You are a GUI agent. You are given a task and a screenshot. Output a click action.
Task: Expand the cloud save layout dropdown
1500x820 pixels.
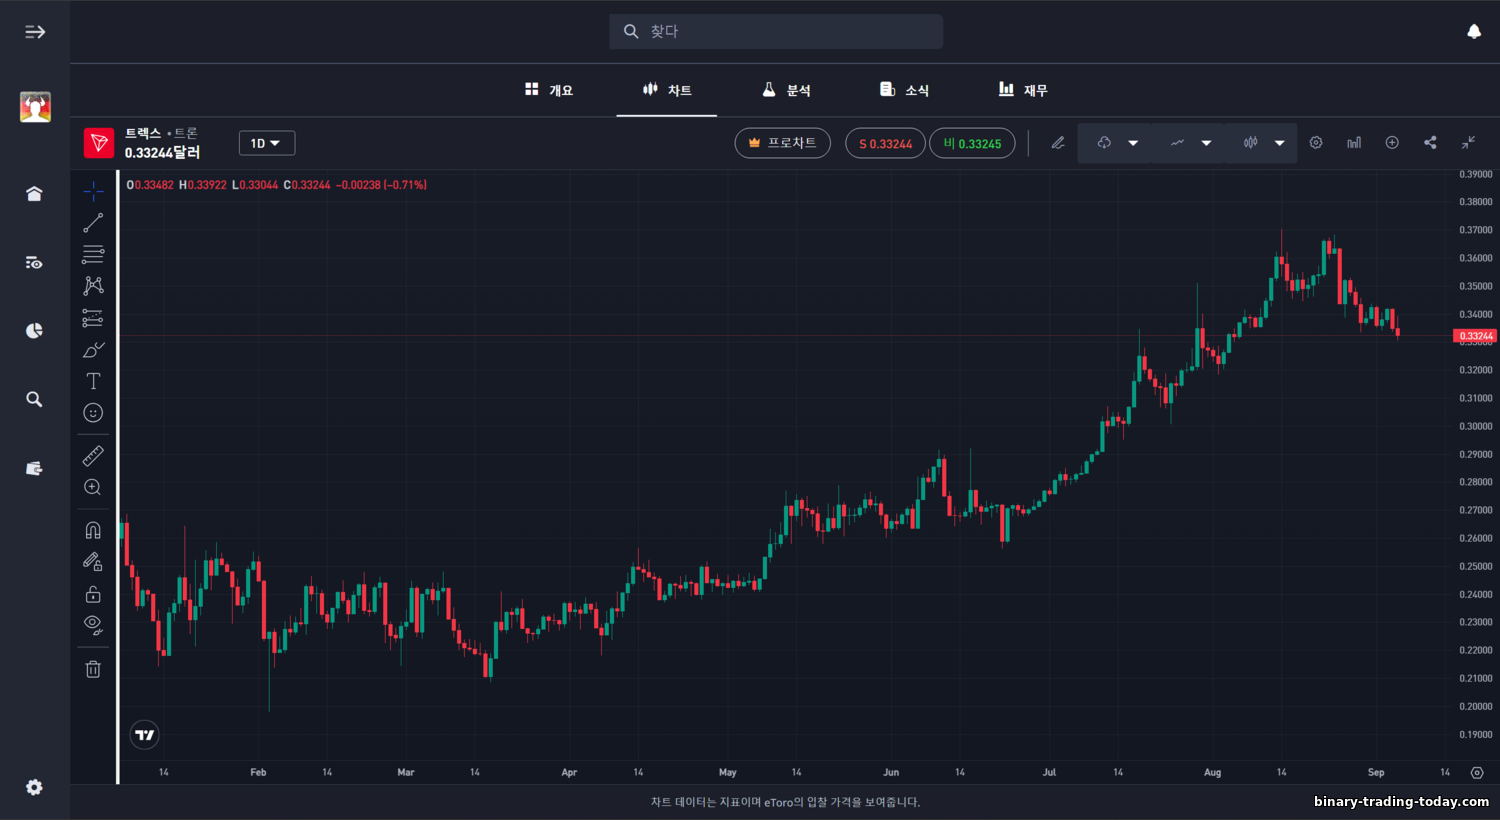pos(1133,143)
